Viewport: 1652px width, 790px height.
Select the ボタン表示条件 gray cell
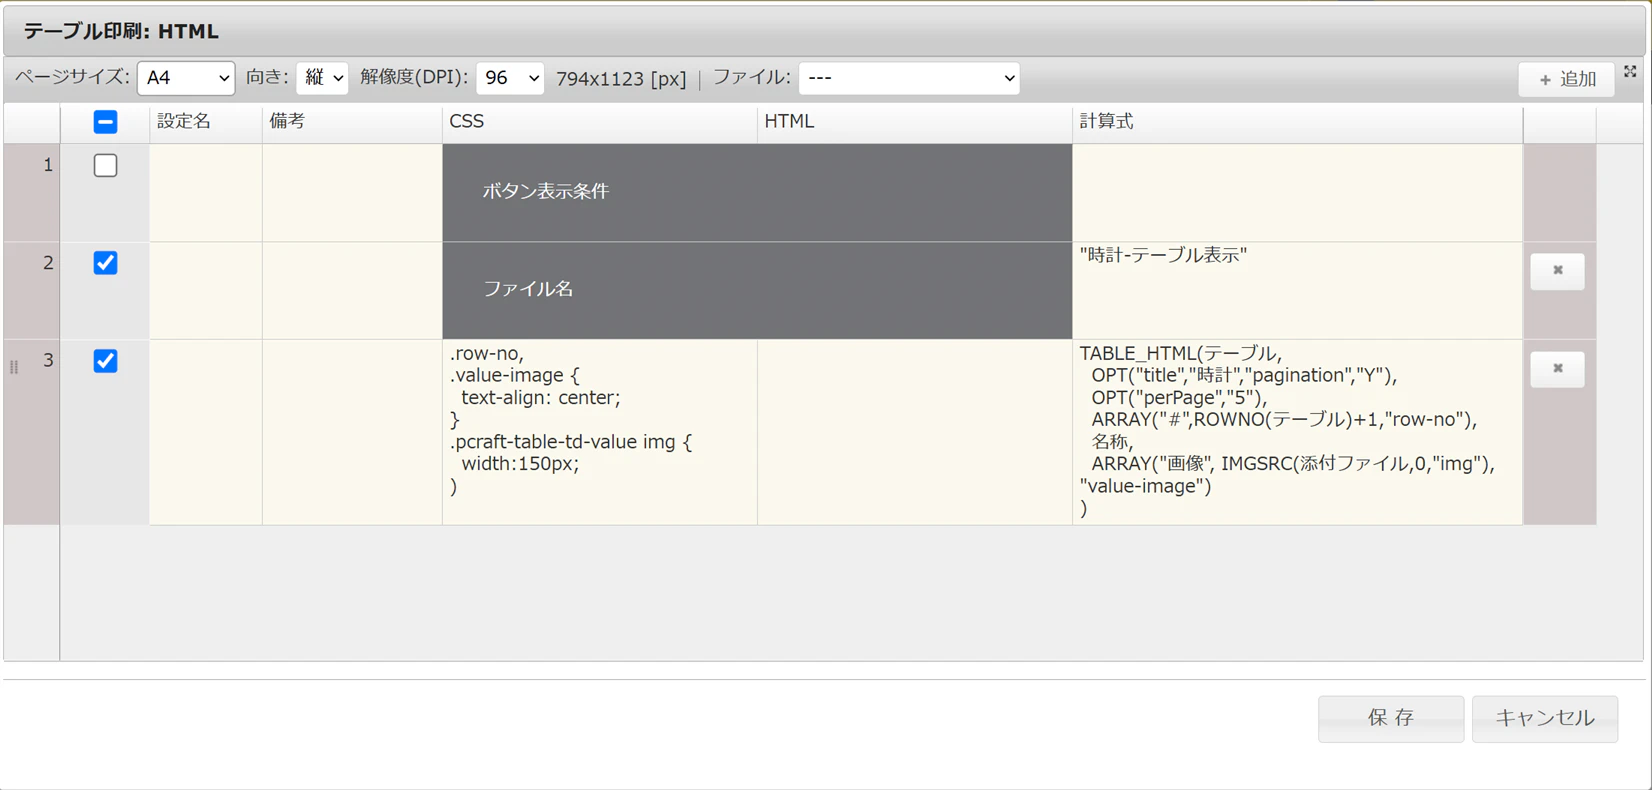click(757, 192)
